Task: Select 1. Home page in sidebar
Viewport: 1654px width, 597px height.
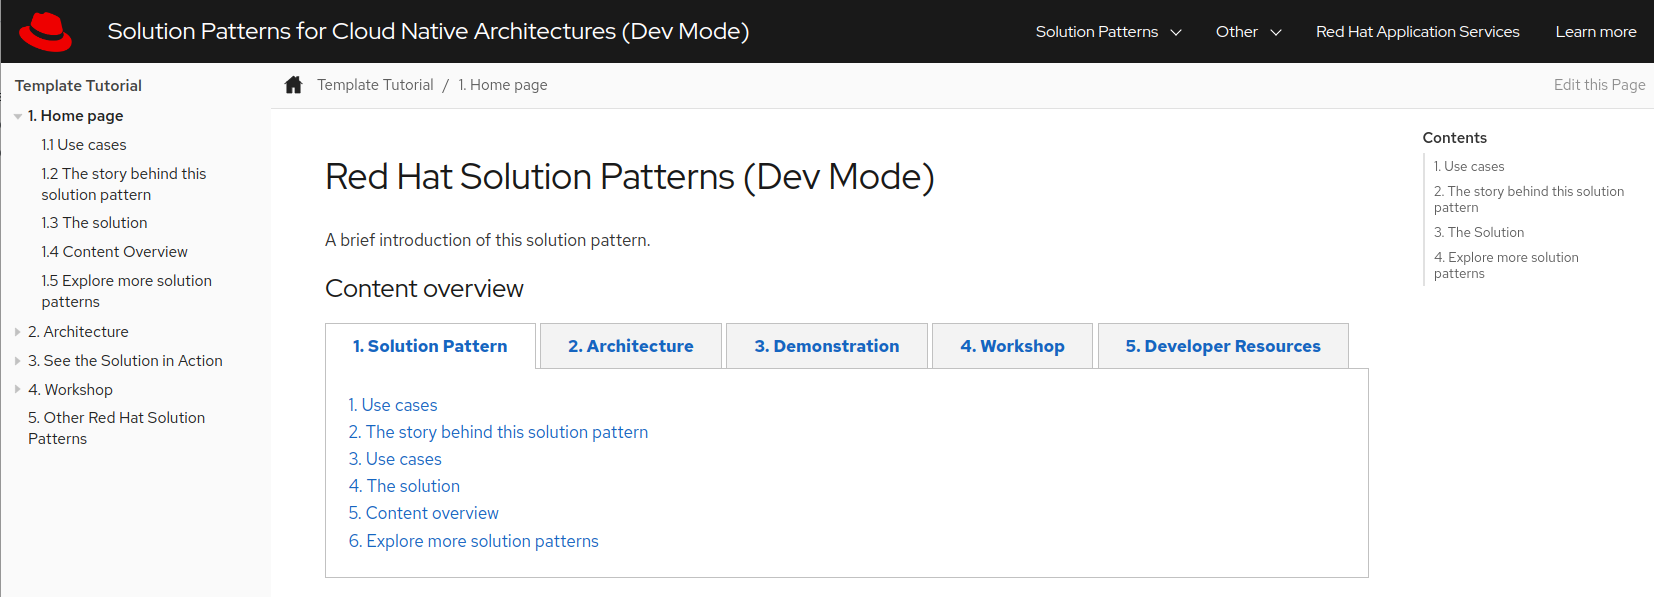Action: pyautogui.click(x=76, y=116)
